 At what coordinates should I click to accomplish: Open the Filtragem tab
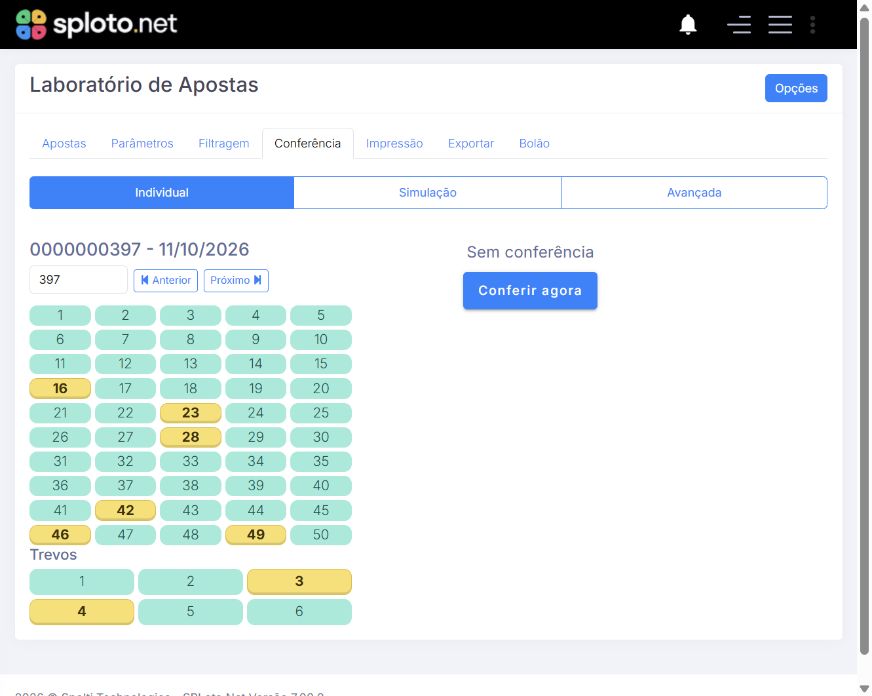(224, 143)
